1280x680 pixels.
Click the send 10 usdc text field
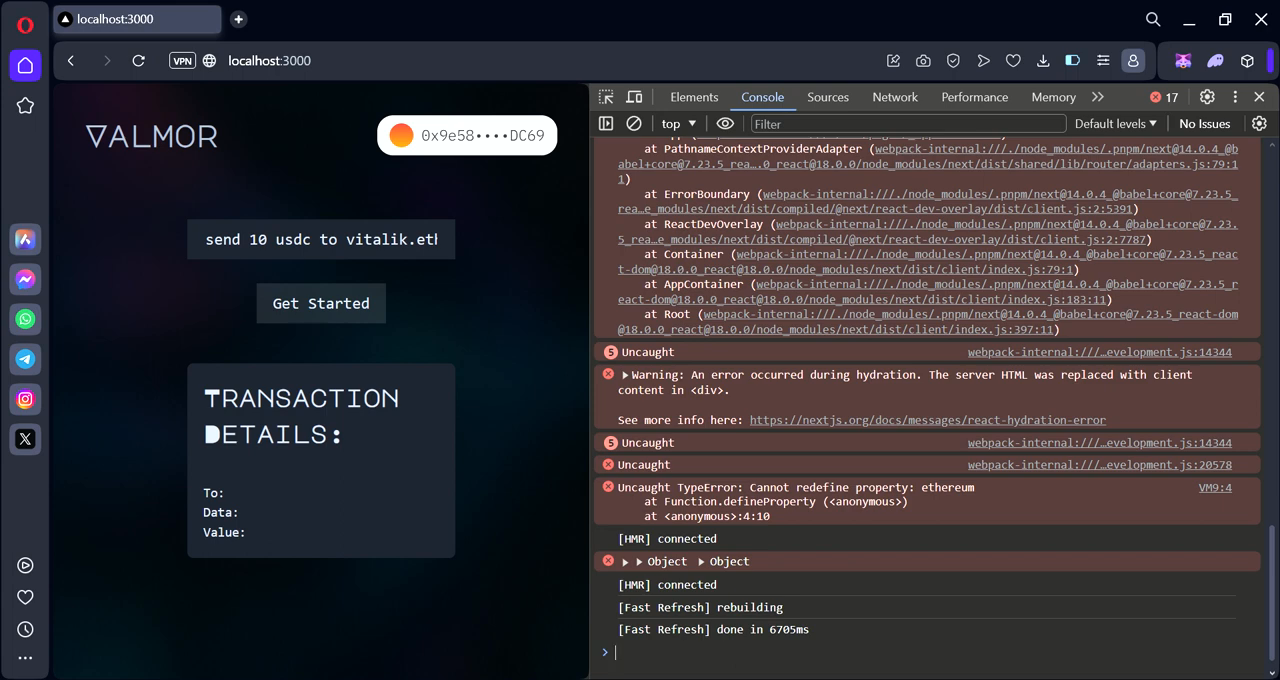(x=321, y=240)
